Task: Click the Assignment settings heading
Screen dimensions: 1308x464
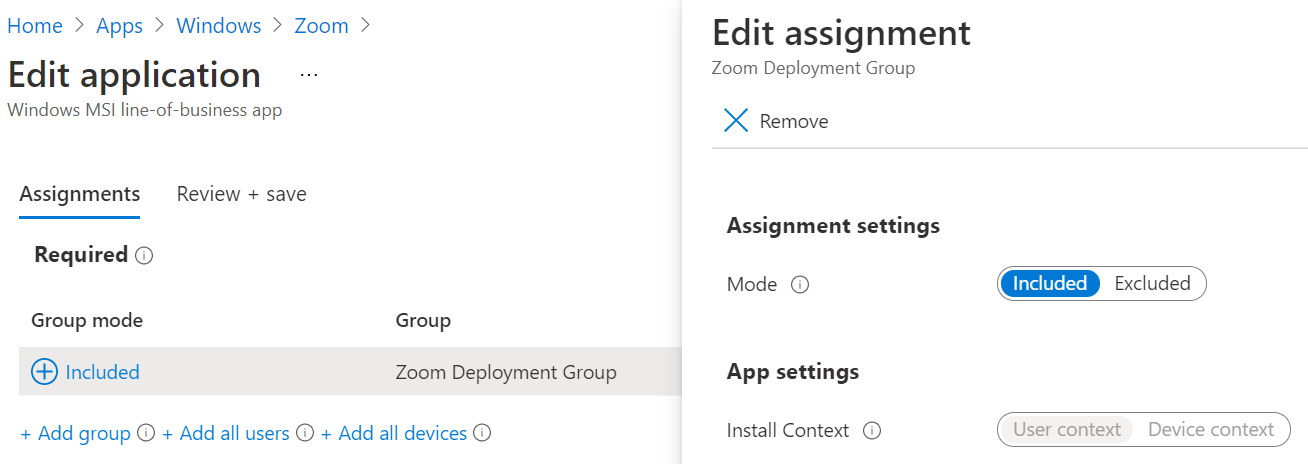Action: 833,225
